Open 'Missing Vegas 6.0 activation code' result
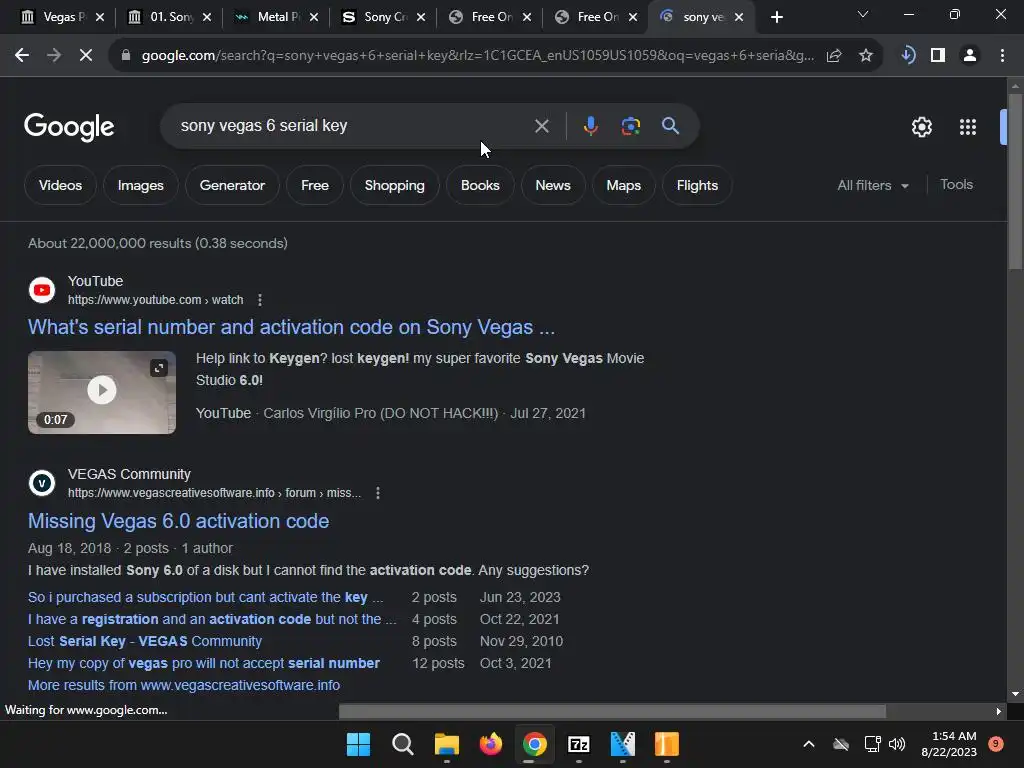 click(178, 521)
